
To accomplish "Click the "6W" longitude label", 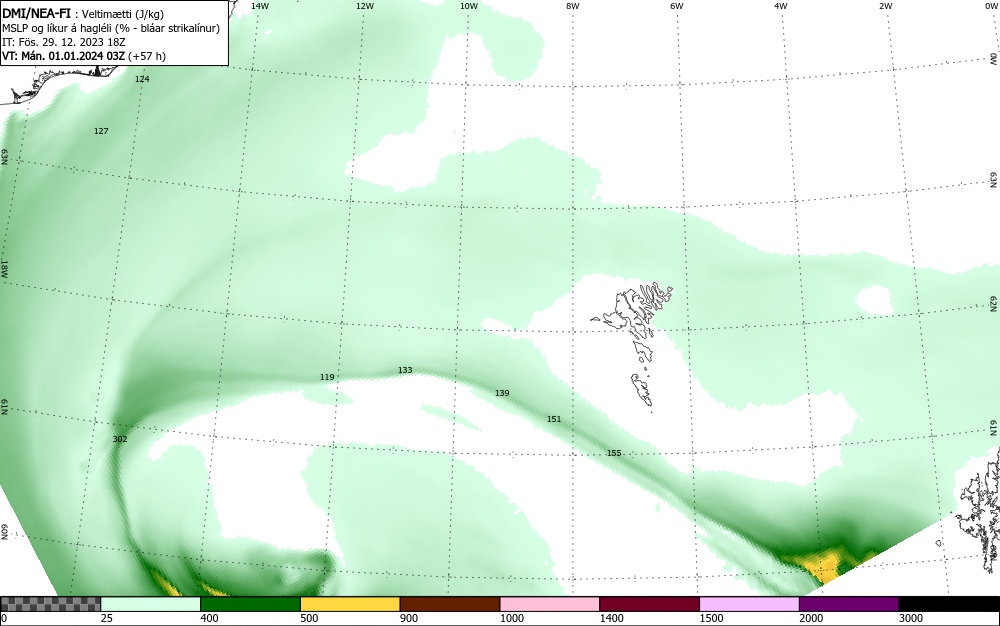I will (x=677, y=6).
